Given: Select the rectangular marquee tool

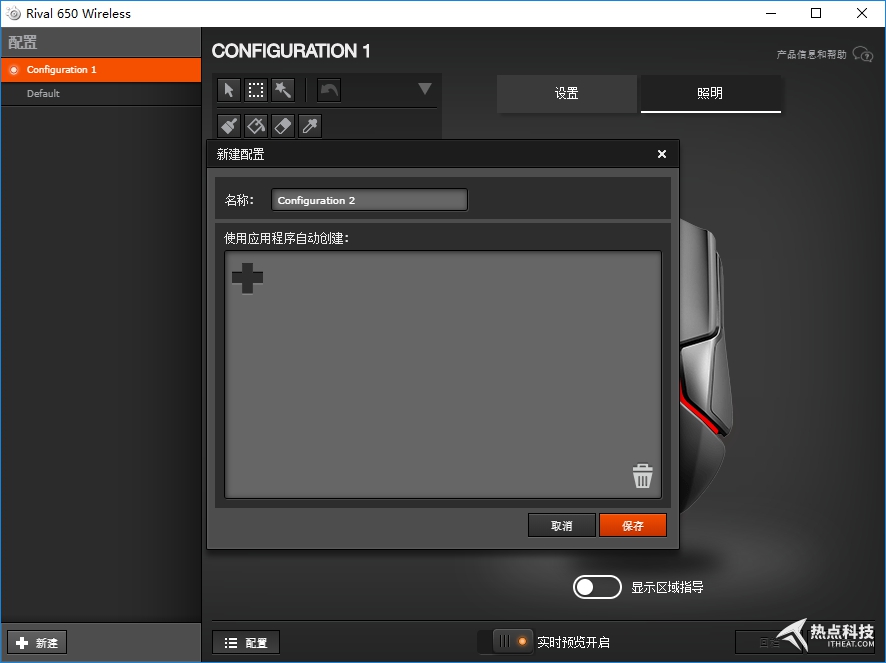Looking at the screenshot, I should tap(256, 91).
